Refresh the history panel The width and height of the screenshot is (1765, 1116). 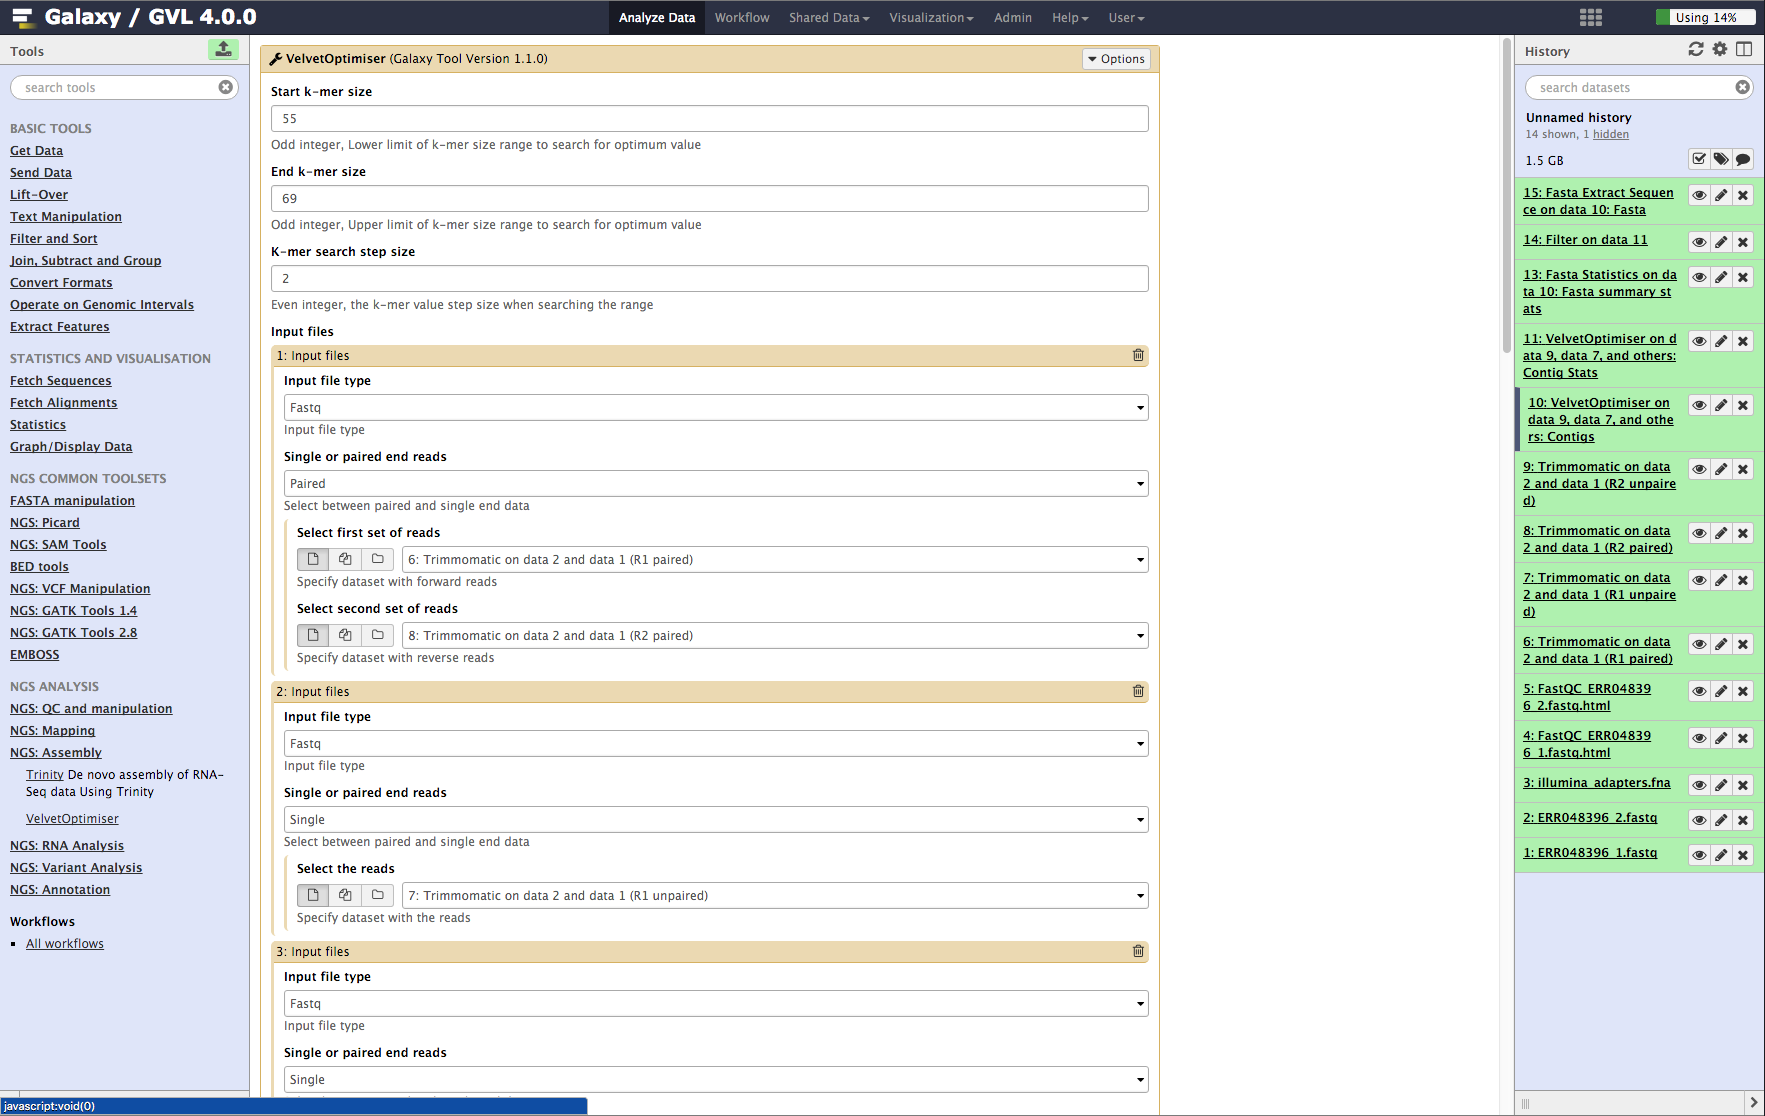point(1696,49)
